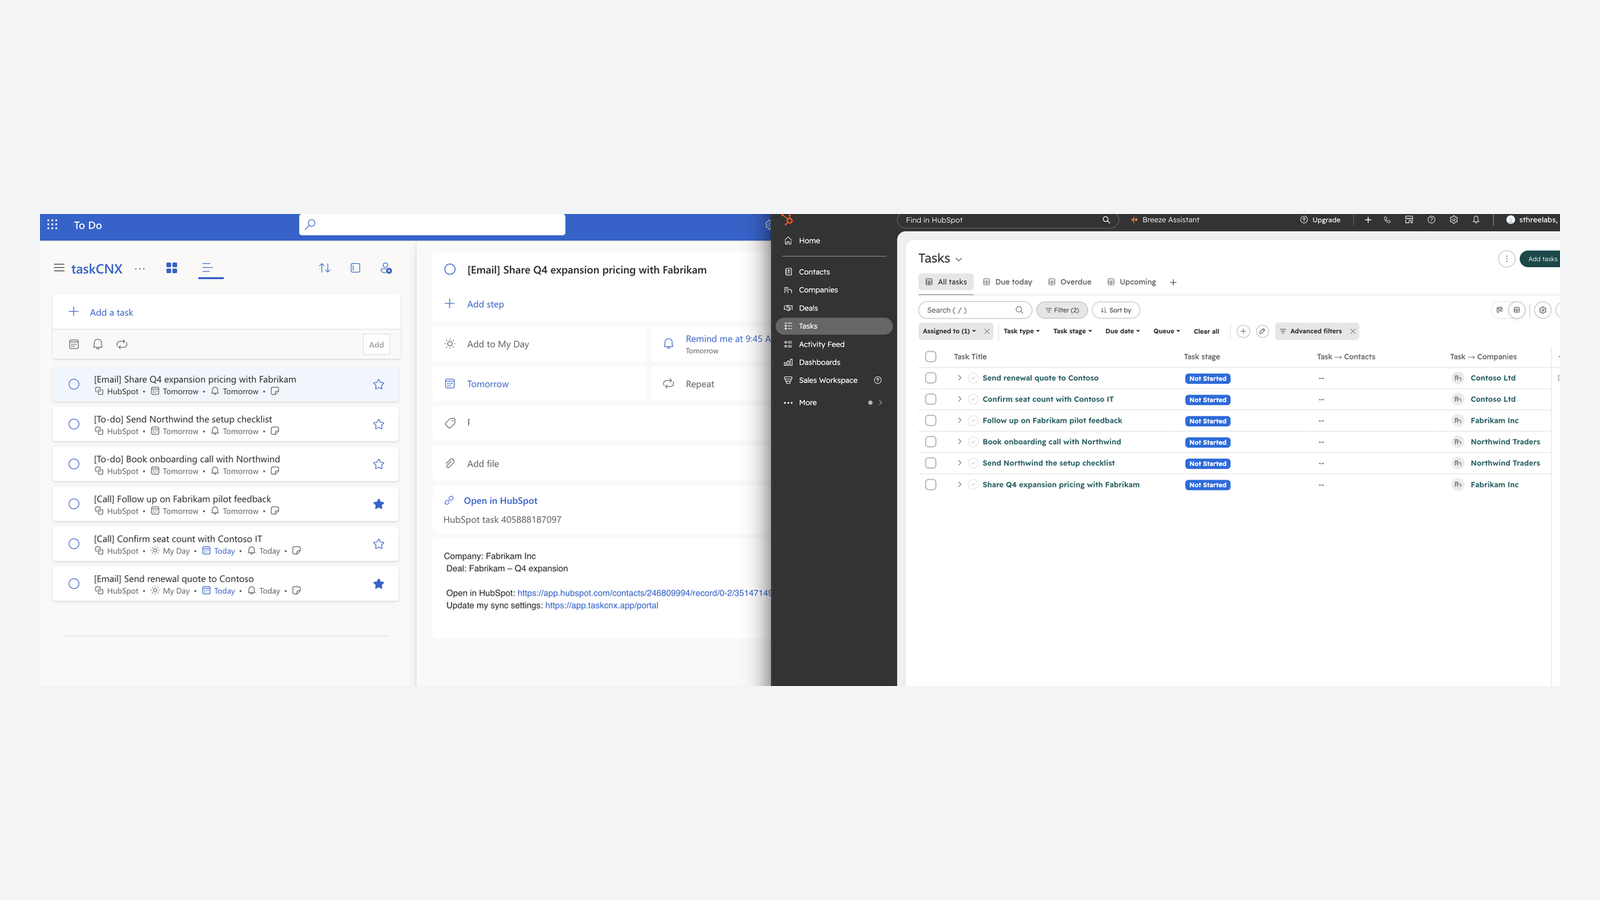The height and width of the screenshot is (900, 1600).
Task: Expand the Tasks title dropdown in HubSpot
Action: [x=959, y=259]
